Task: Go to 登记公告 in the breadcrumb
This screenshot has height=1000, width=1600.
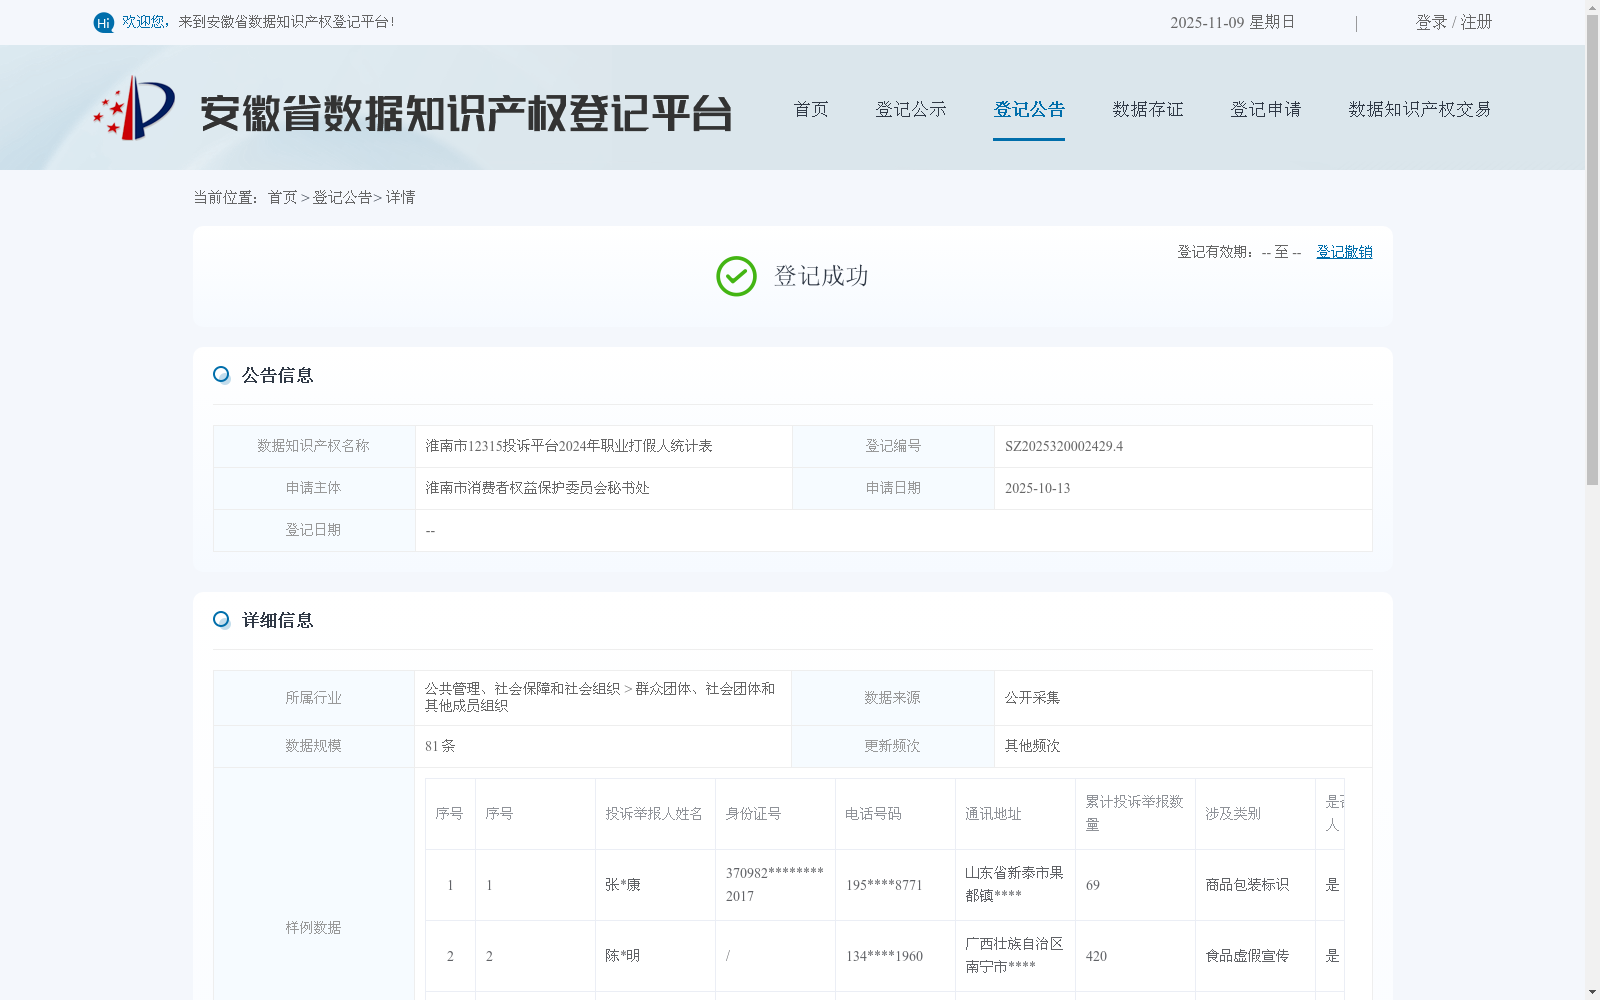Action: click(342, 198)
